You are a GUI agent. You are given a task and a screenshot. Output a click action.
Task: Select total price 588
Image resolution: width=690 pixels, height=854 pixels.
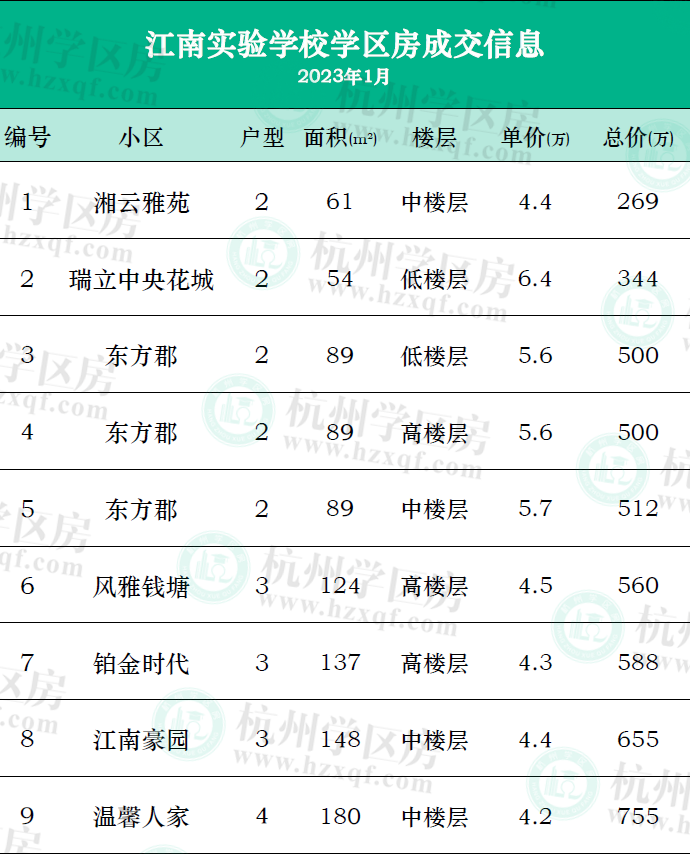click(x=638, y=662)
